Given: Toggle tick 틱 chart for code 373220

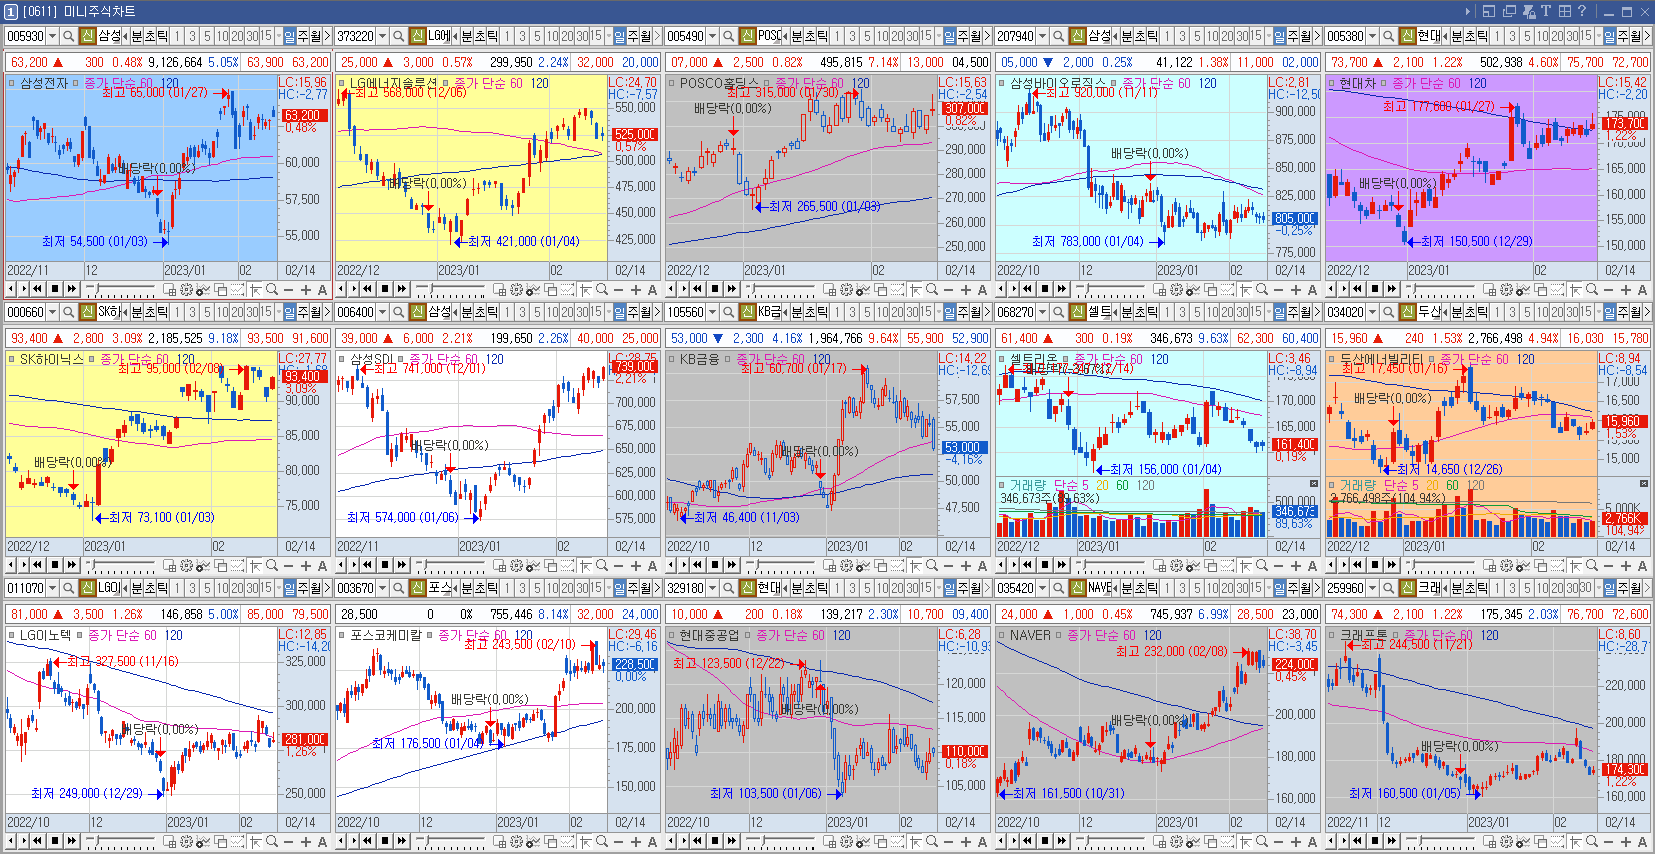Looking at the screenshot, I should point(493,35).
